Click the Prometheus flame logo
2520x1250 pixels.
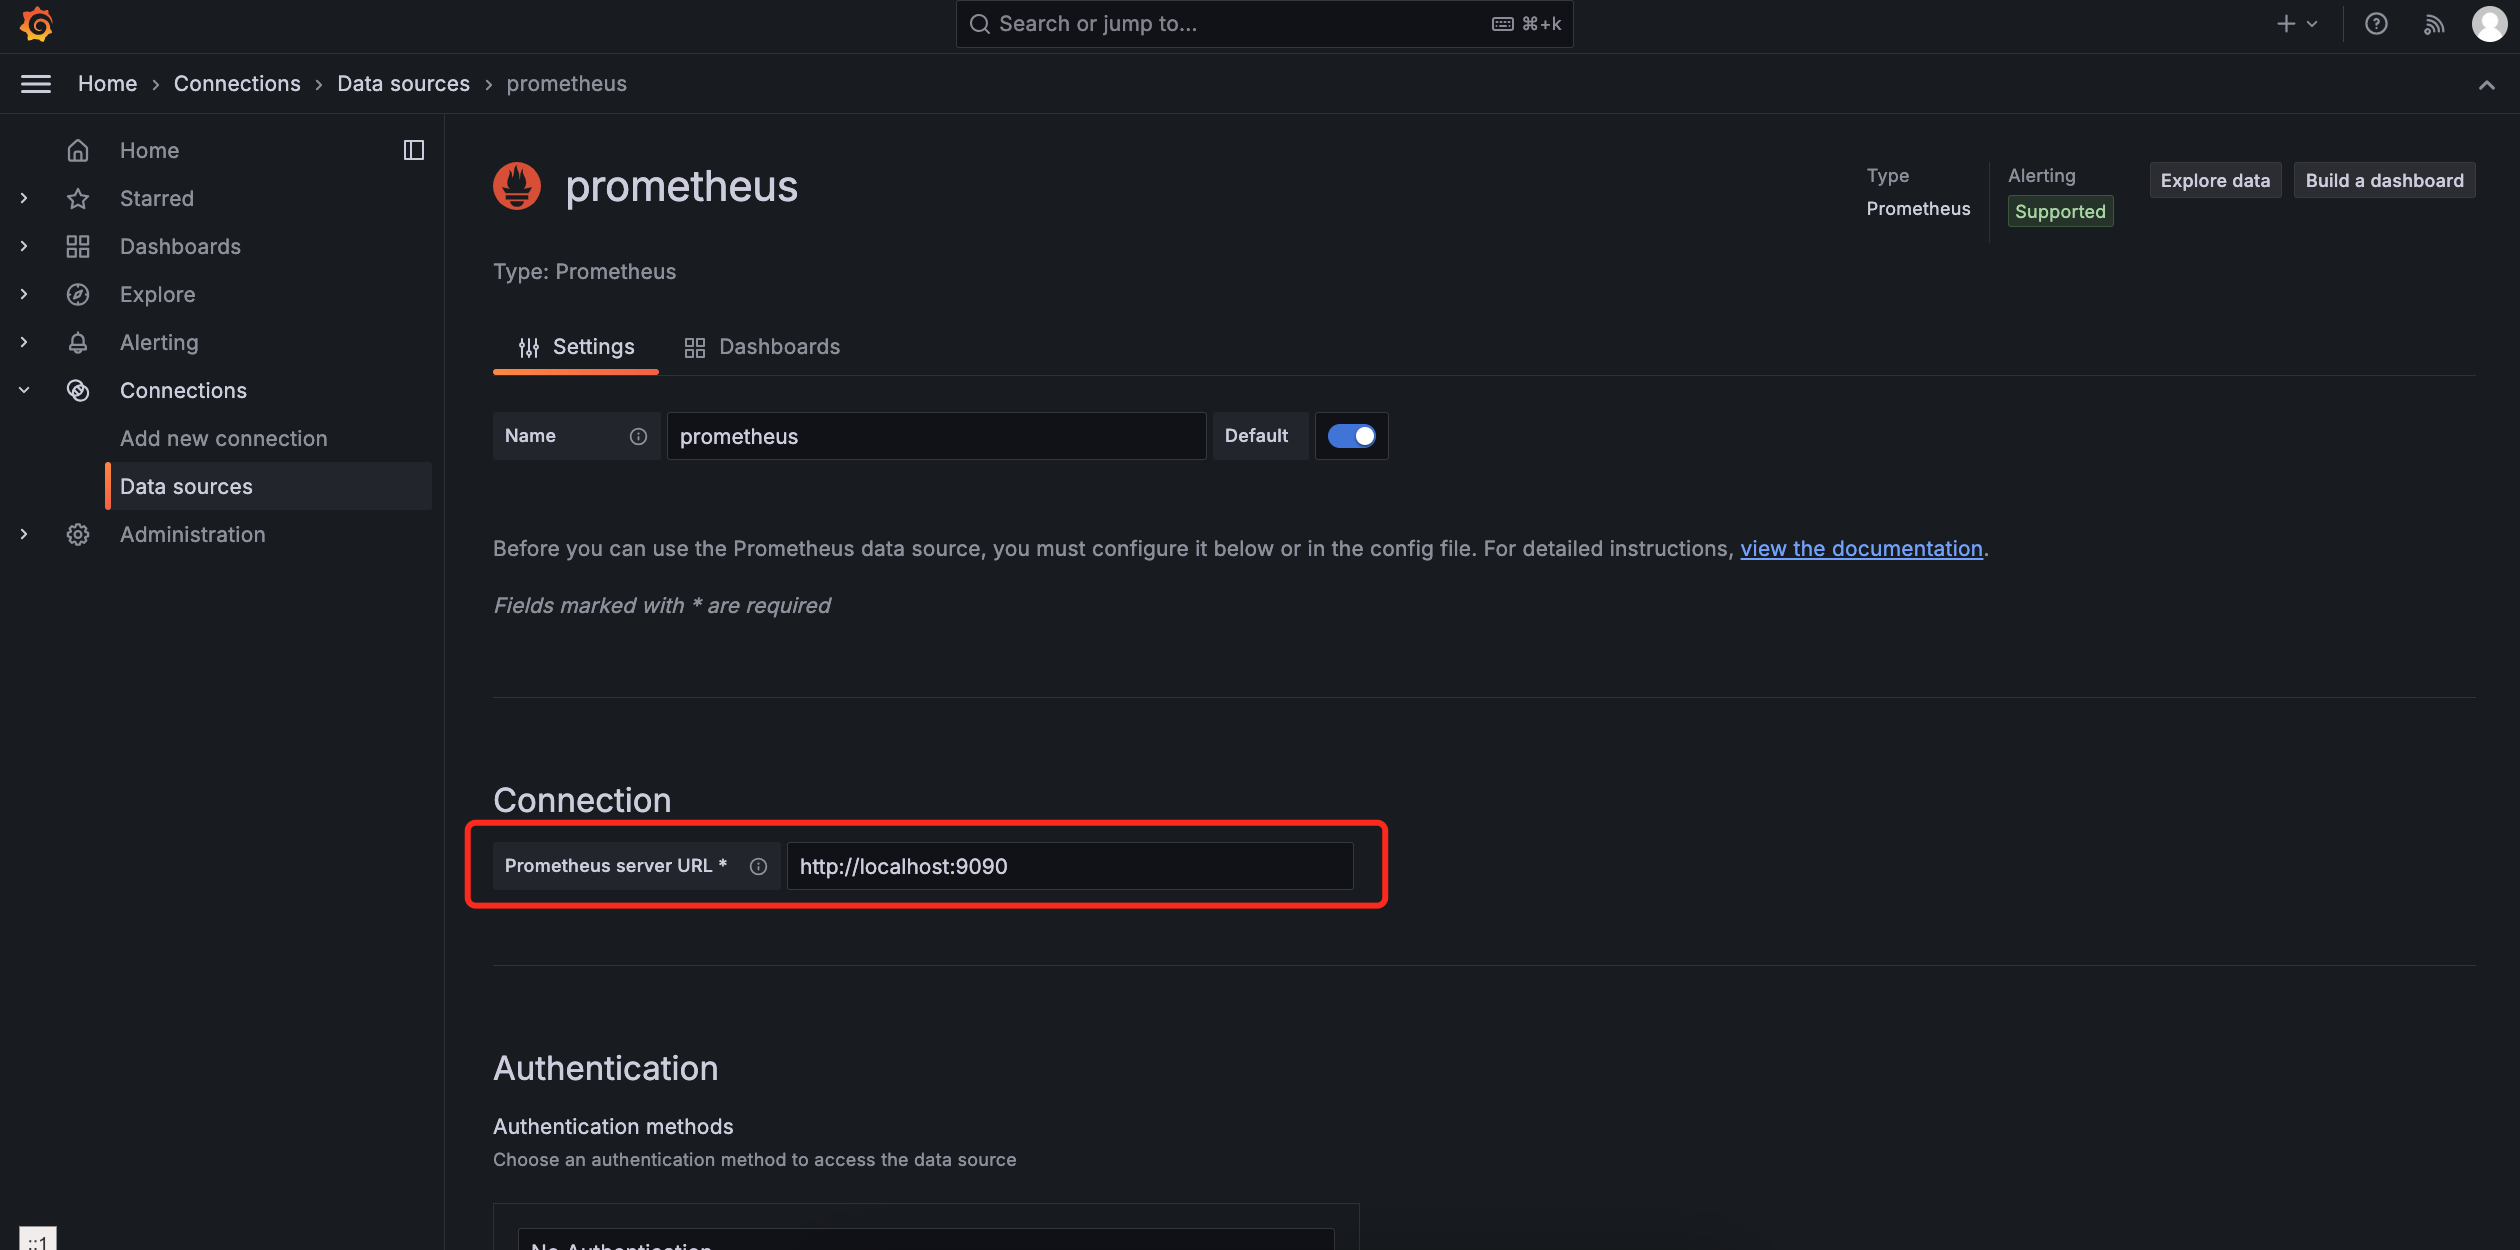517,187
